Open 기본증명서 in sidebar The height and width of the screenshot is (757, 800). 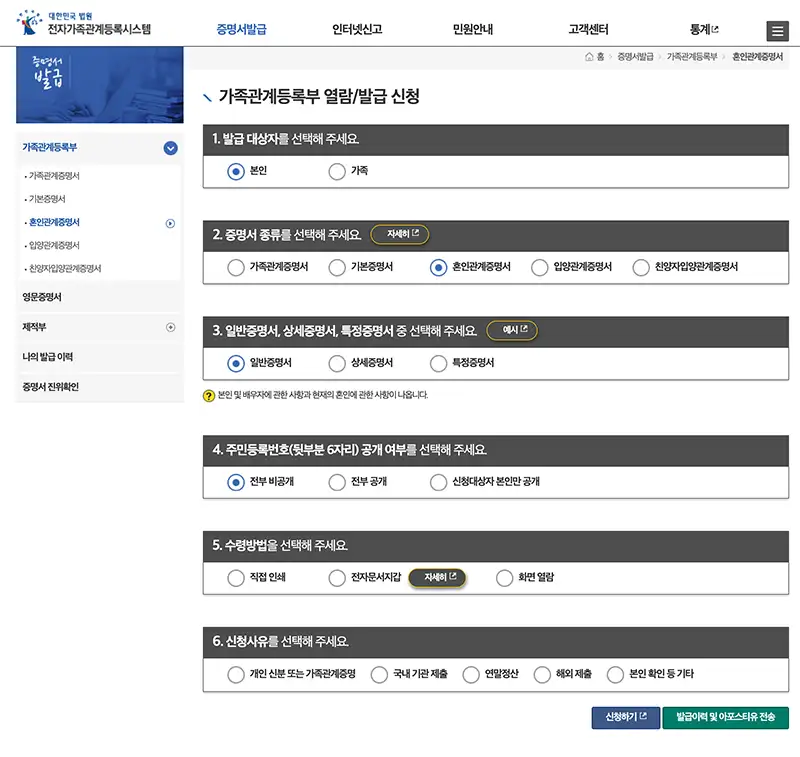(x=47, y=199)
